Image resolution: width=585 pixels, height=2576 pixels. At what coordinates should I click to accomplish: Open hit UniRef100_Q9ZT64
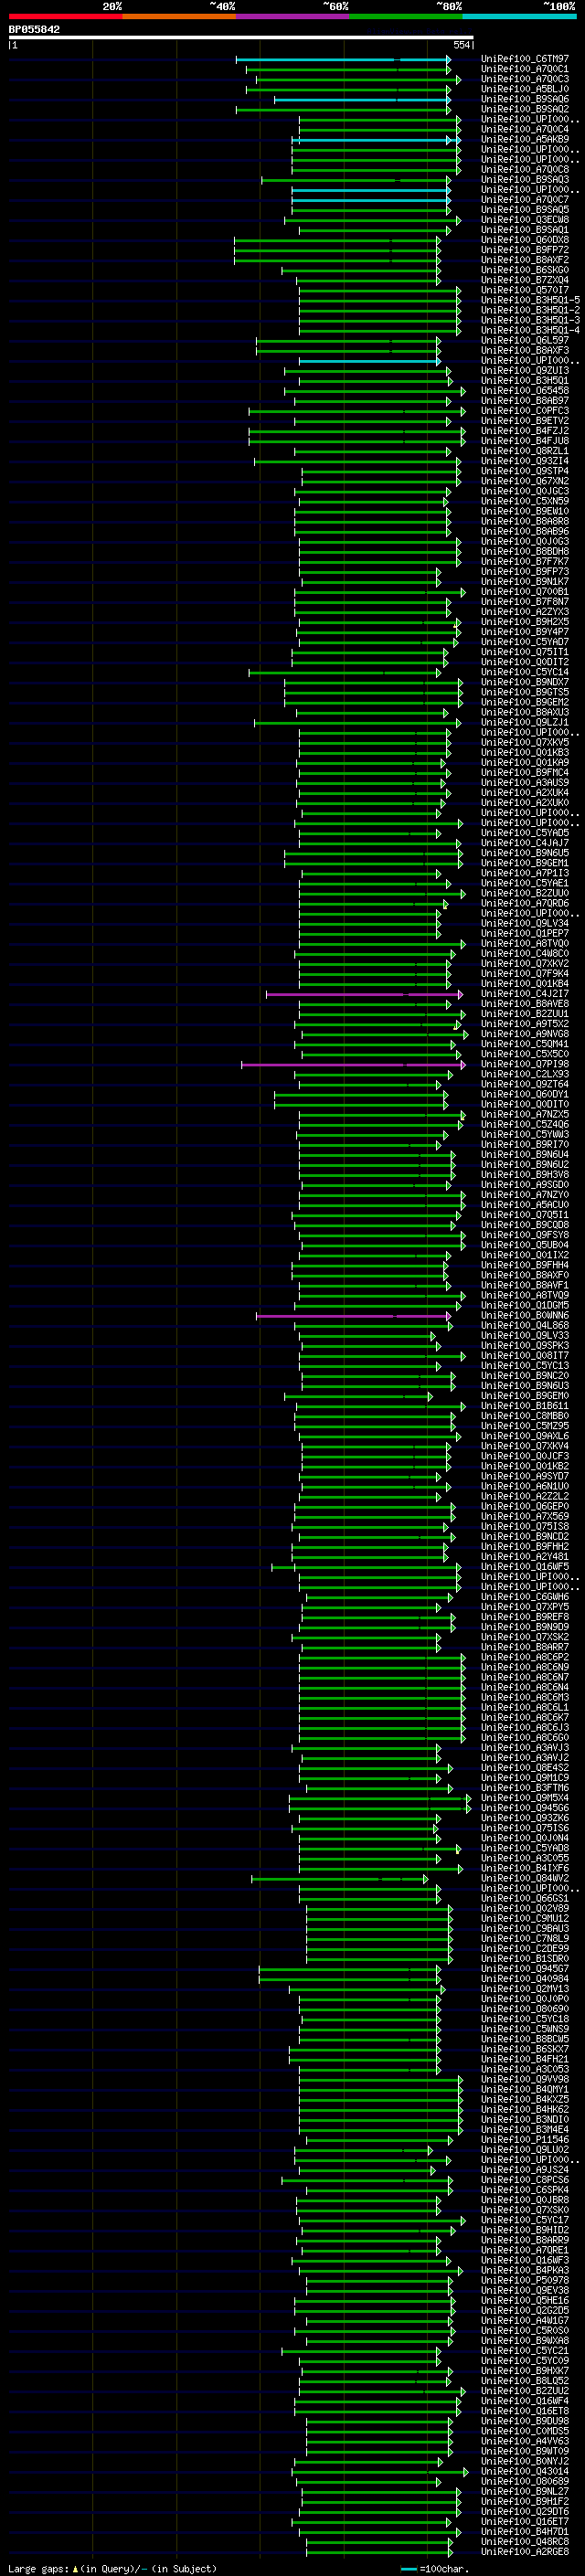point(525,1084)
